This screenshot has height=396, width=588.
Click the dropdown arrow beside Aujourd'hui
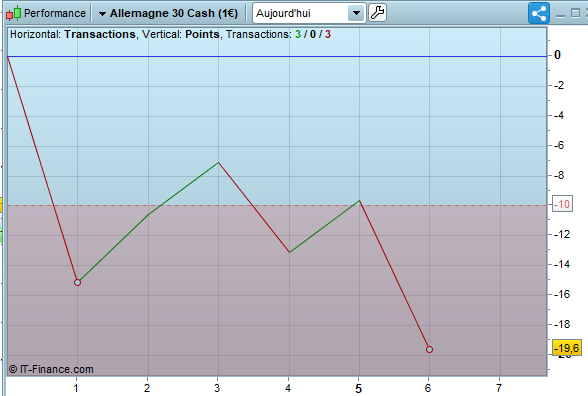coord(356,13)
